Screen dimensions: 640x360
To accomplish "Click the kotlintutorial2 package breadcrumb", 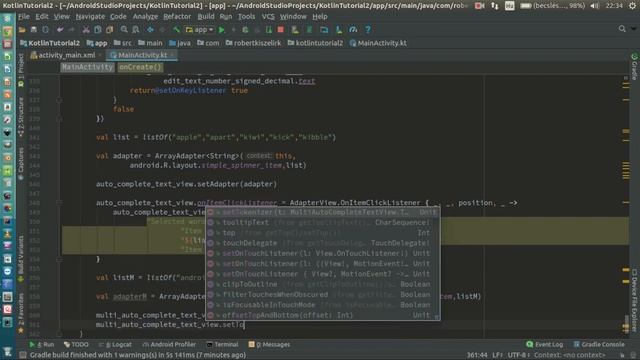I will click(315, 43).
